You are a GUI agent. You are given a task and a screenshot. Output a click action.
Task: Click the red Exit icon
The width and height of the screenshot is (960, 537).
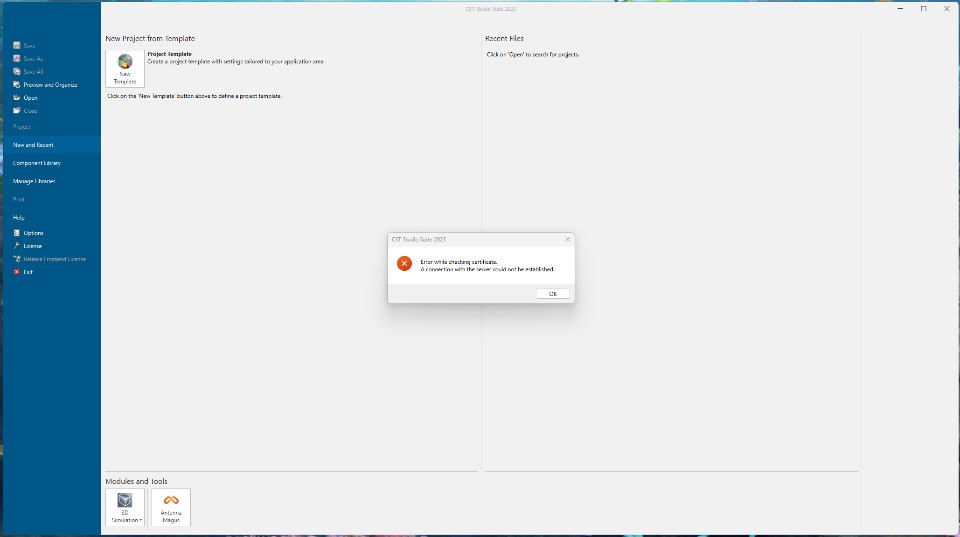(x=17, y=272)
